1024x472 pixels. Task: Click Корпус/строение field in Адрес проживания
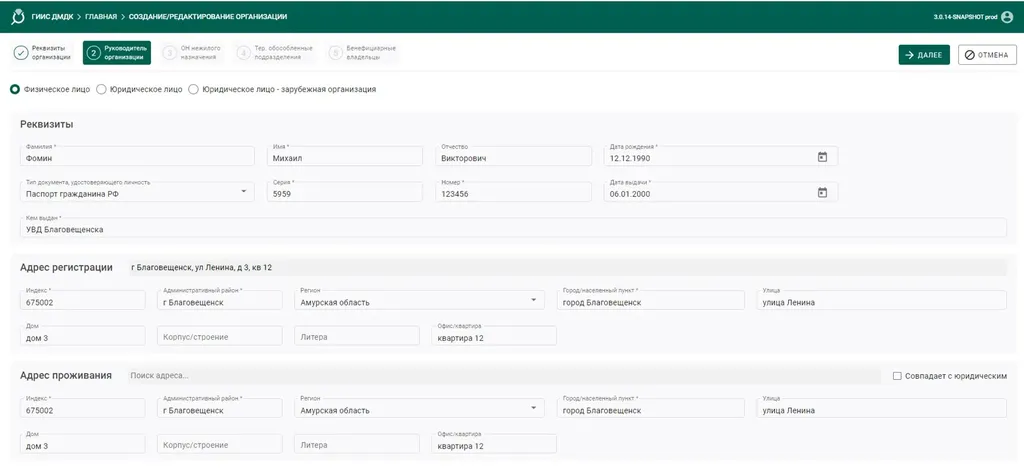[220, 444]
